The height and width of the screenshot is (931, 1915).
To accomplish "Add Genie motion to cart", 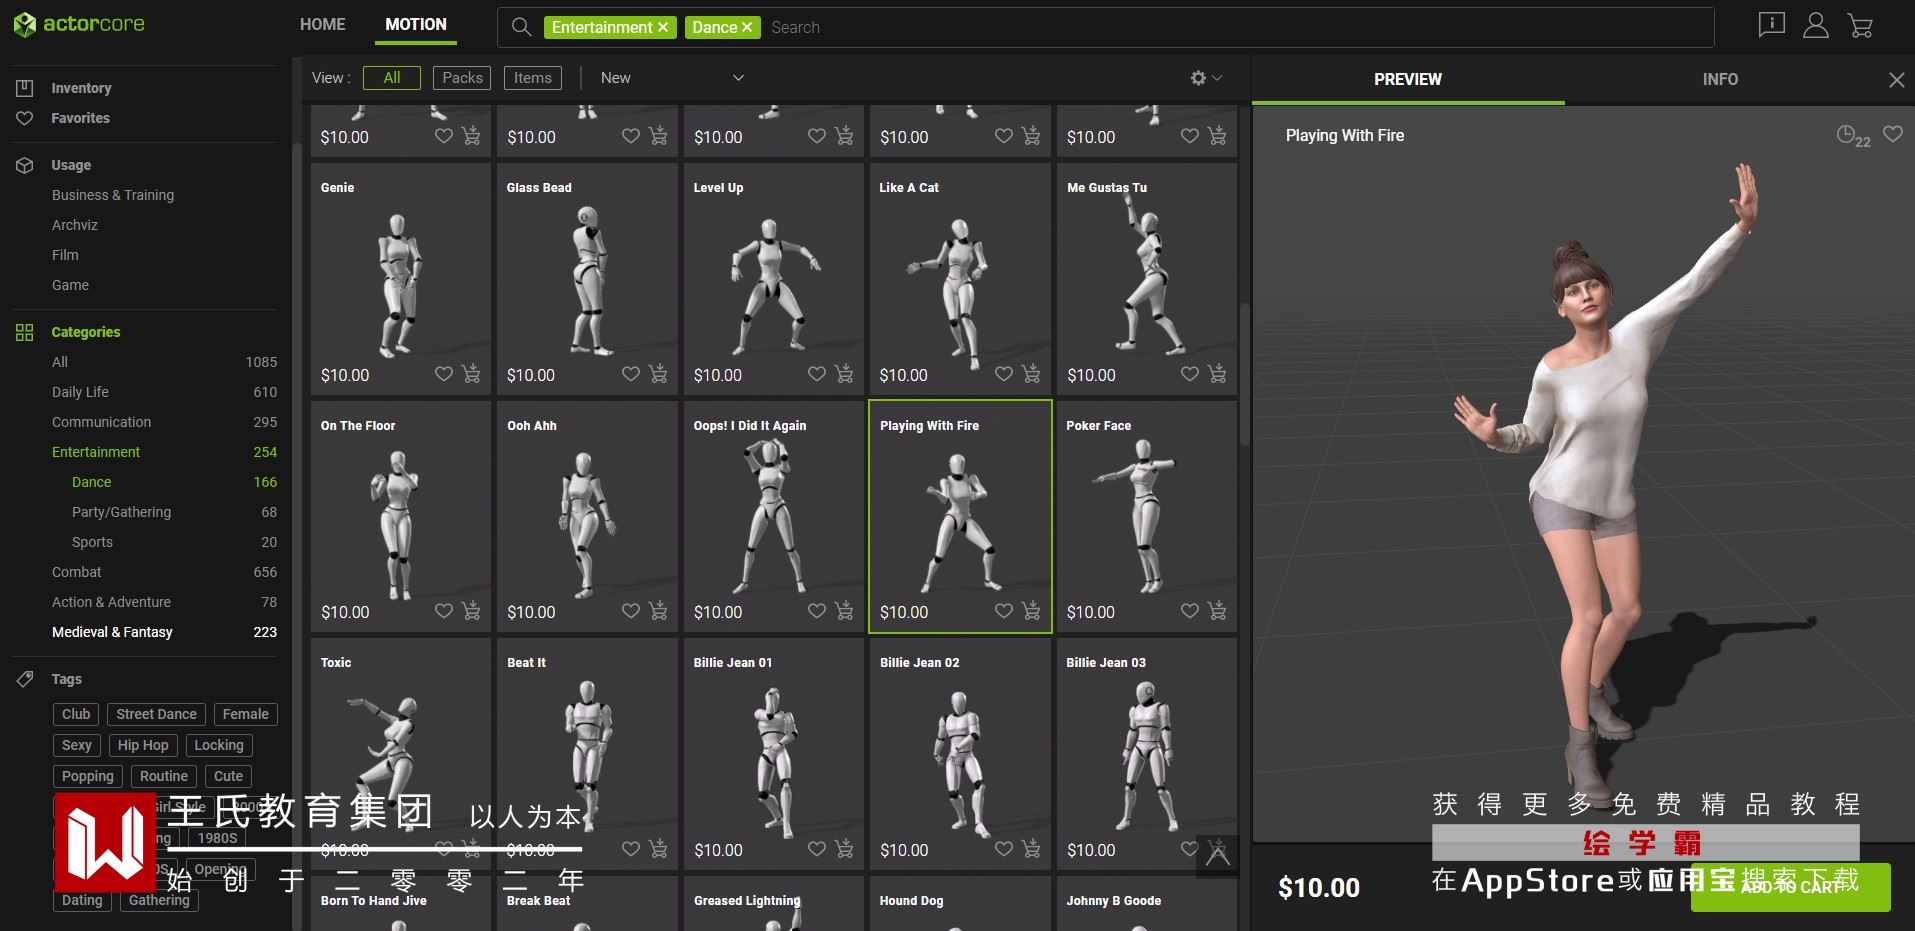I will point(471,374).
